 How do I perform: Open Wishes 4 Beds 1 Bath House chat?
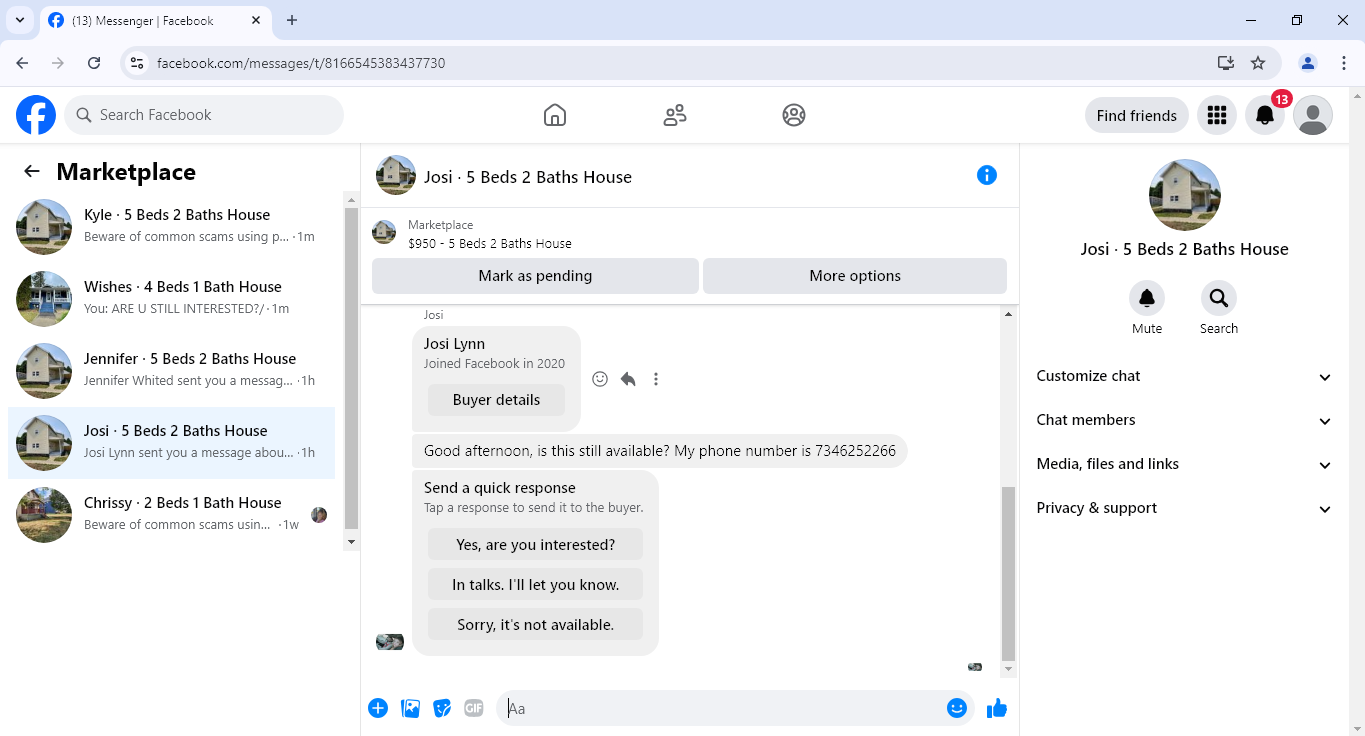[x=172, y=299]
